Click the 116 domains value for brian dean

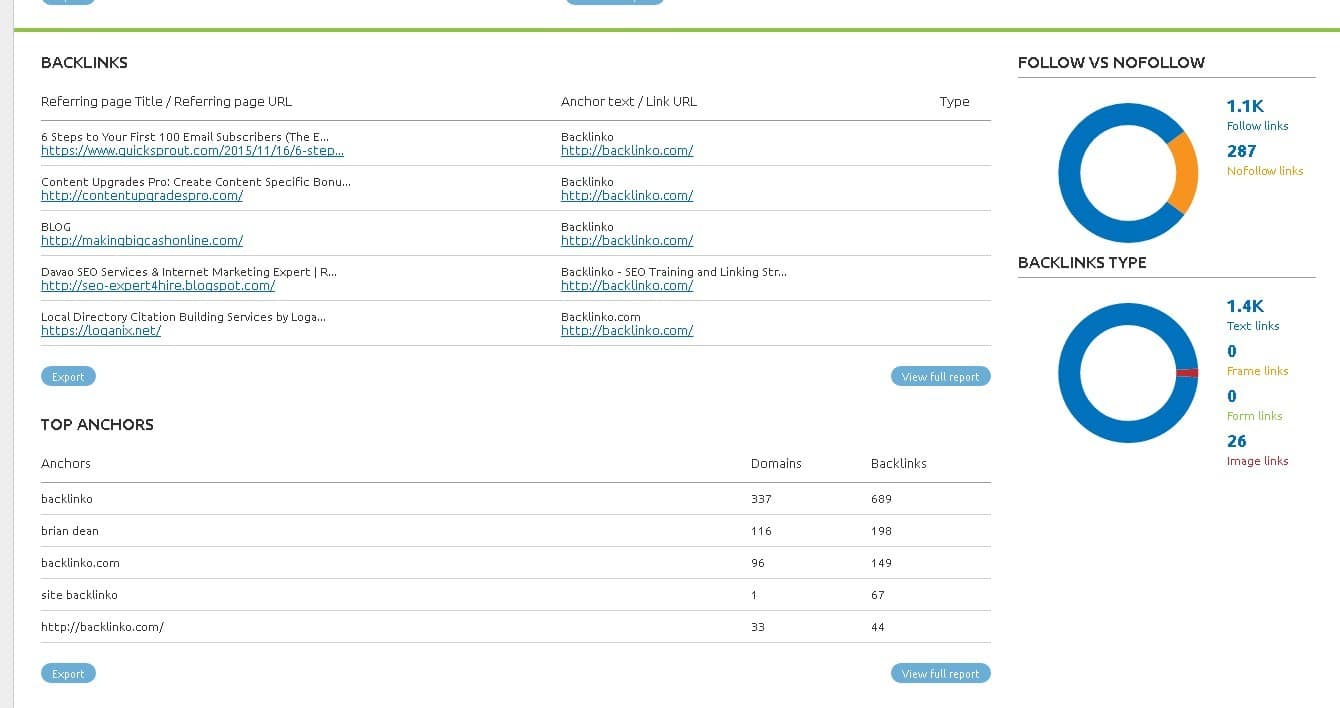coord(761,531)
